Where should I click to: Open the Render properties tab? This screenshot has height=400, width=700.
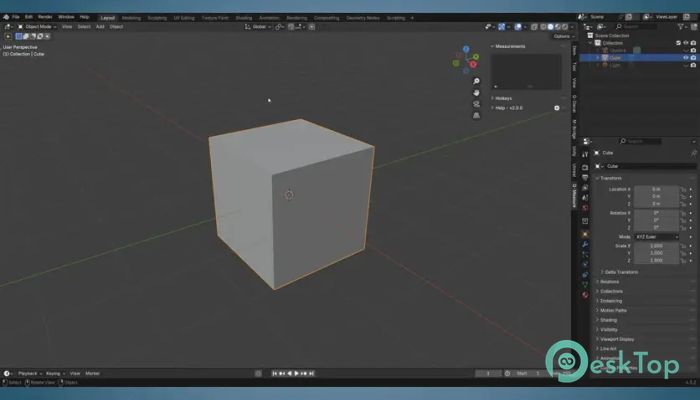click(x=585, y=167)
